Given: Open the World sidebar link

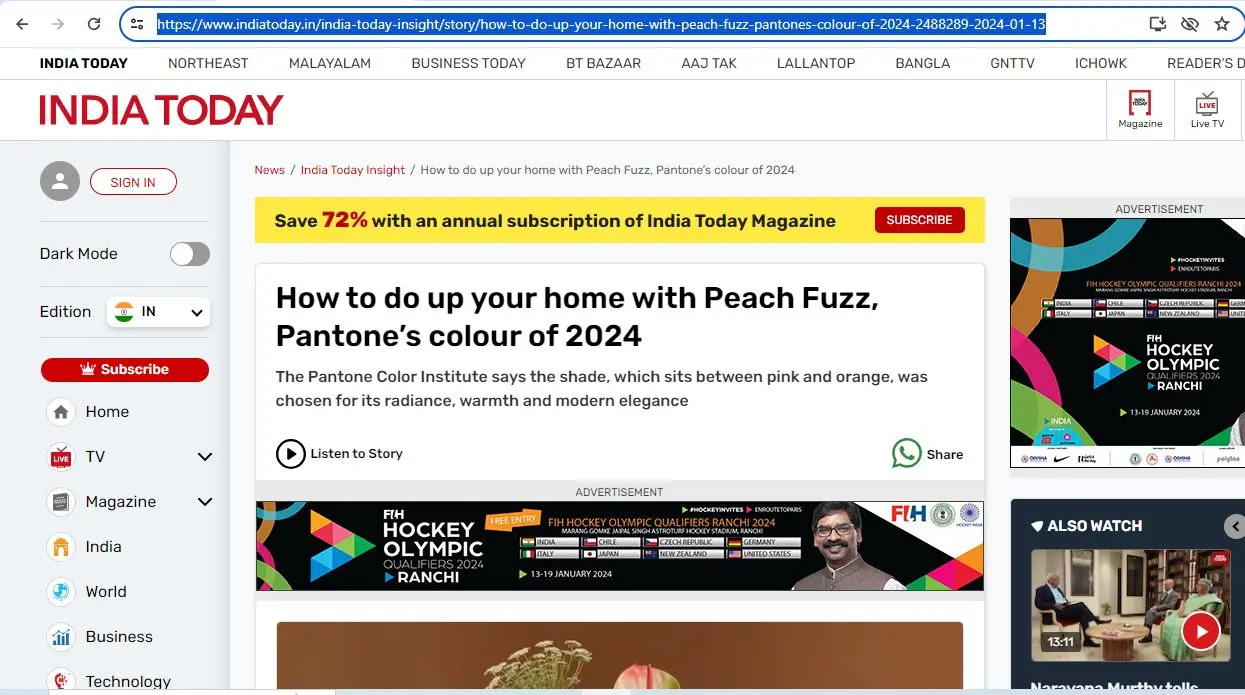Looking at the screenshot, I should coord(106,592).
